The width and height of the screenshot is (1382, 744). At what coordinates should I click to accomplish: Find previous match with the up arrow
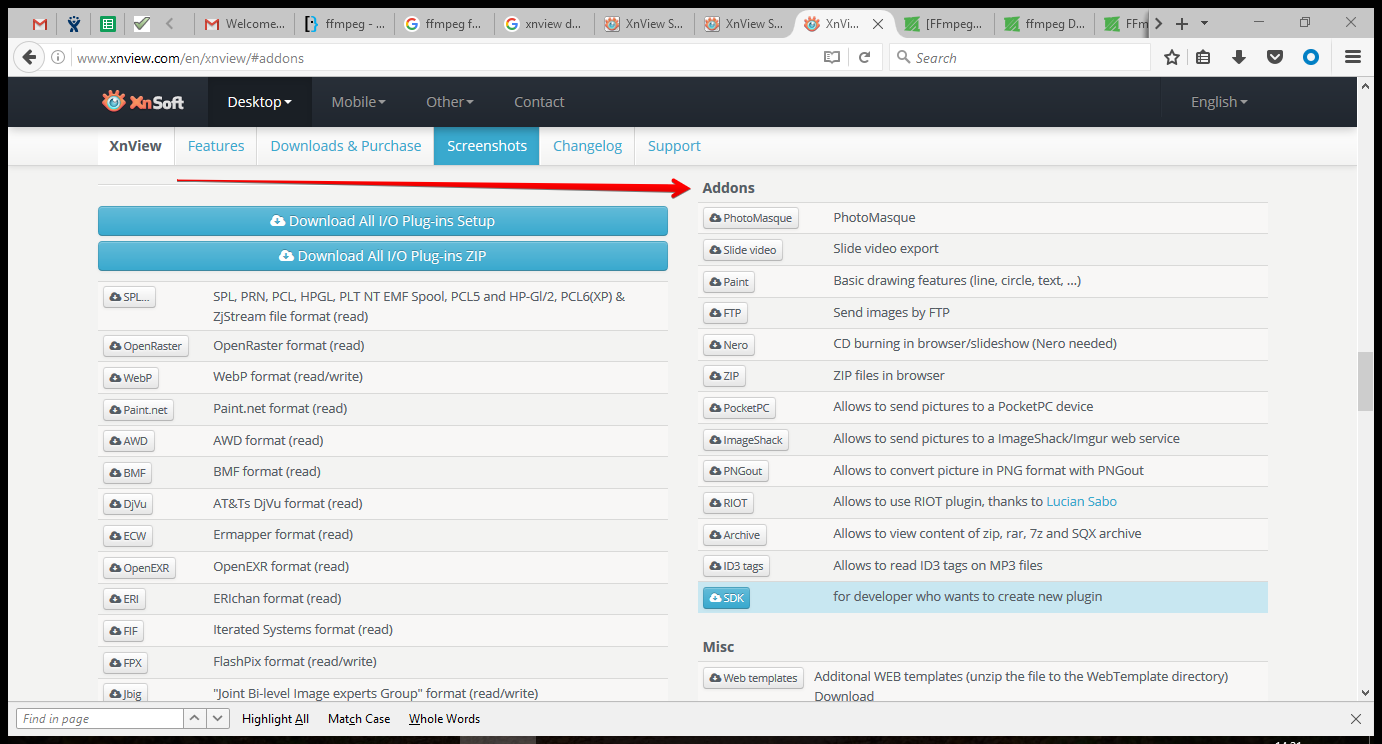pyautogui.click(x=195, y=718)
